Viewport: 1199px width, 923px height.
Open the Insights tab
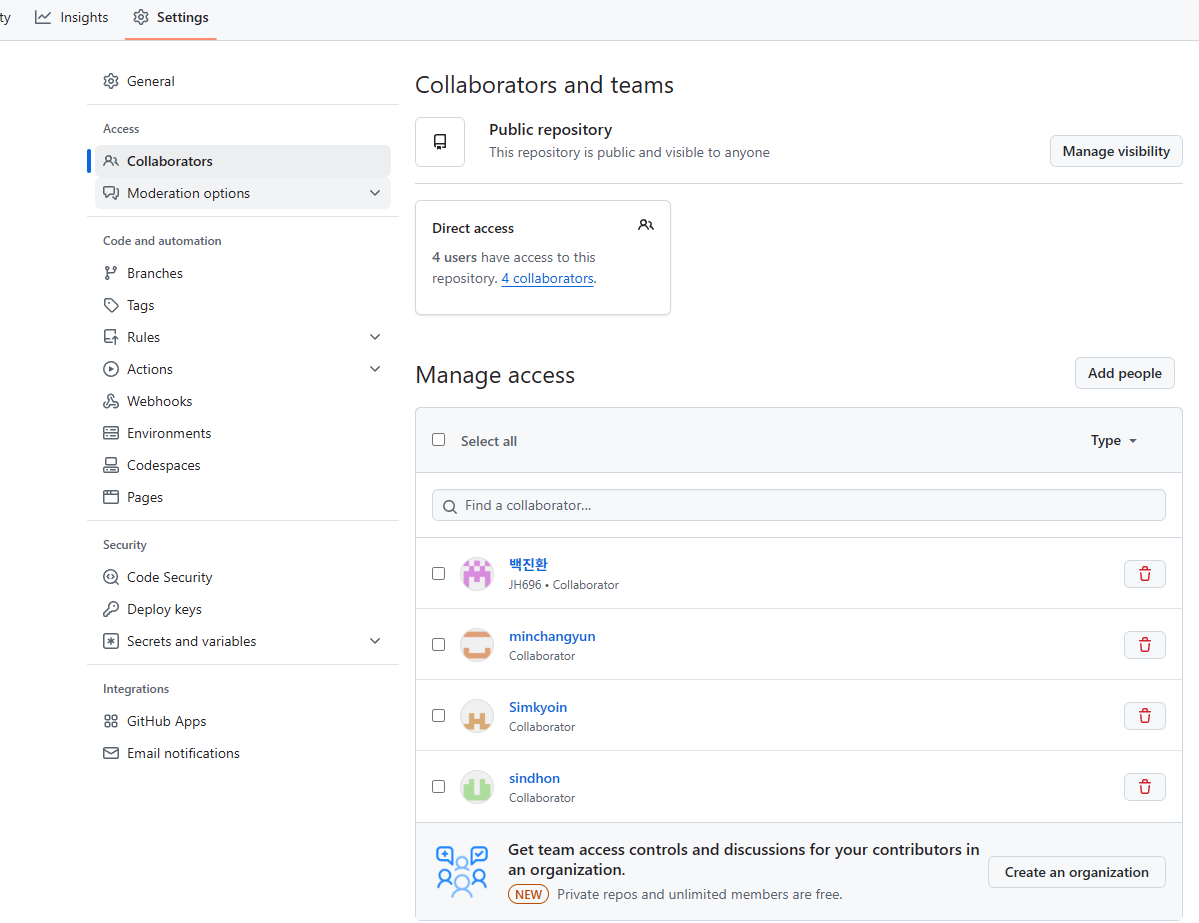tap(72, 17)
